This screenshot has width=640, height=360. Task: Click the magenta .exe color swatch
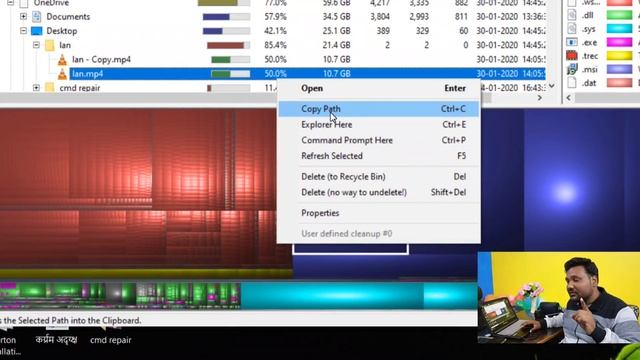point(619,42)
